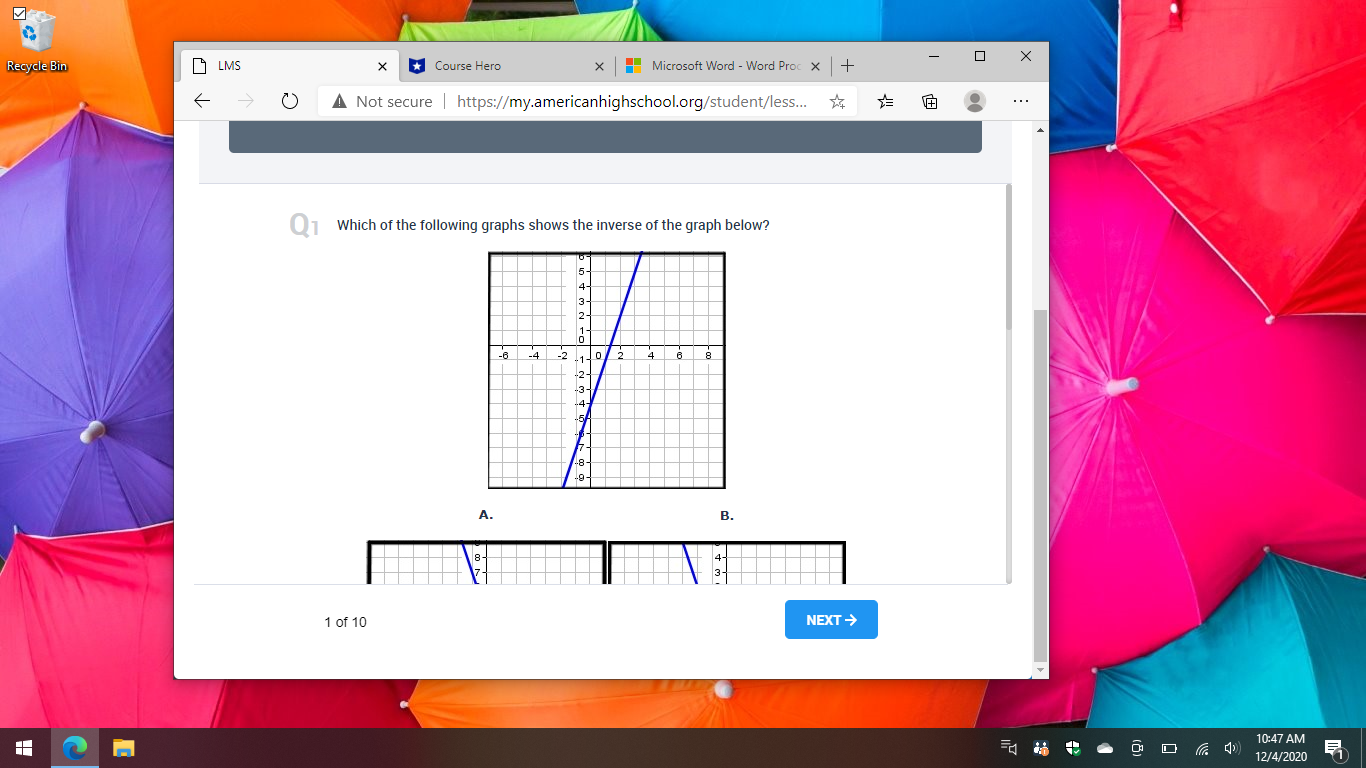Screen dimensions: 1366x768
Task: Click the inner question panel scrollbar
Action: pos(1008,257)
